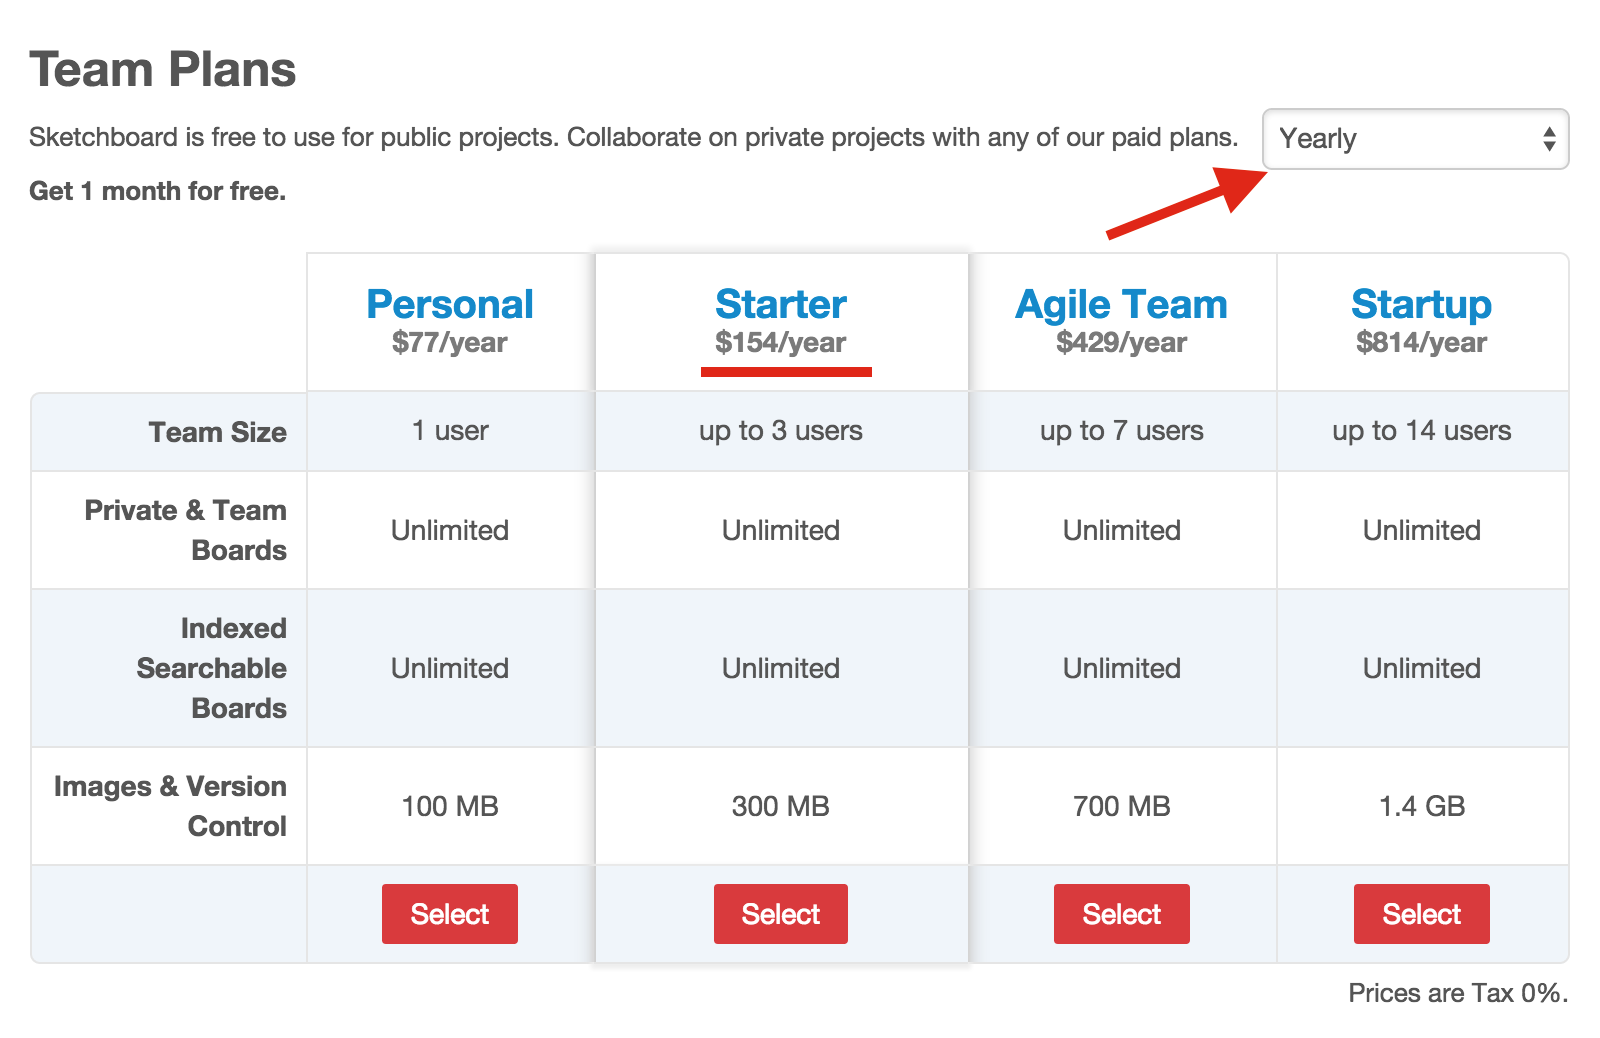Click the "Prices are Tax 0%" note
The image size is (1600, 1038).
(x=1457, y=993)
